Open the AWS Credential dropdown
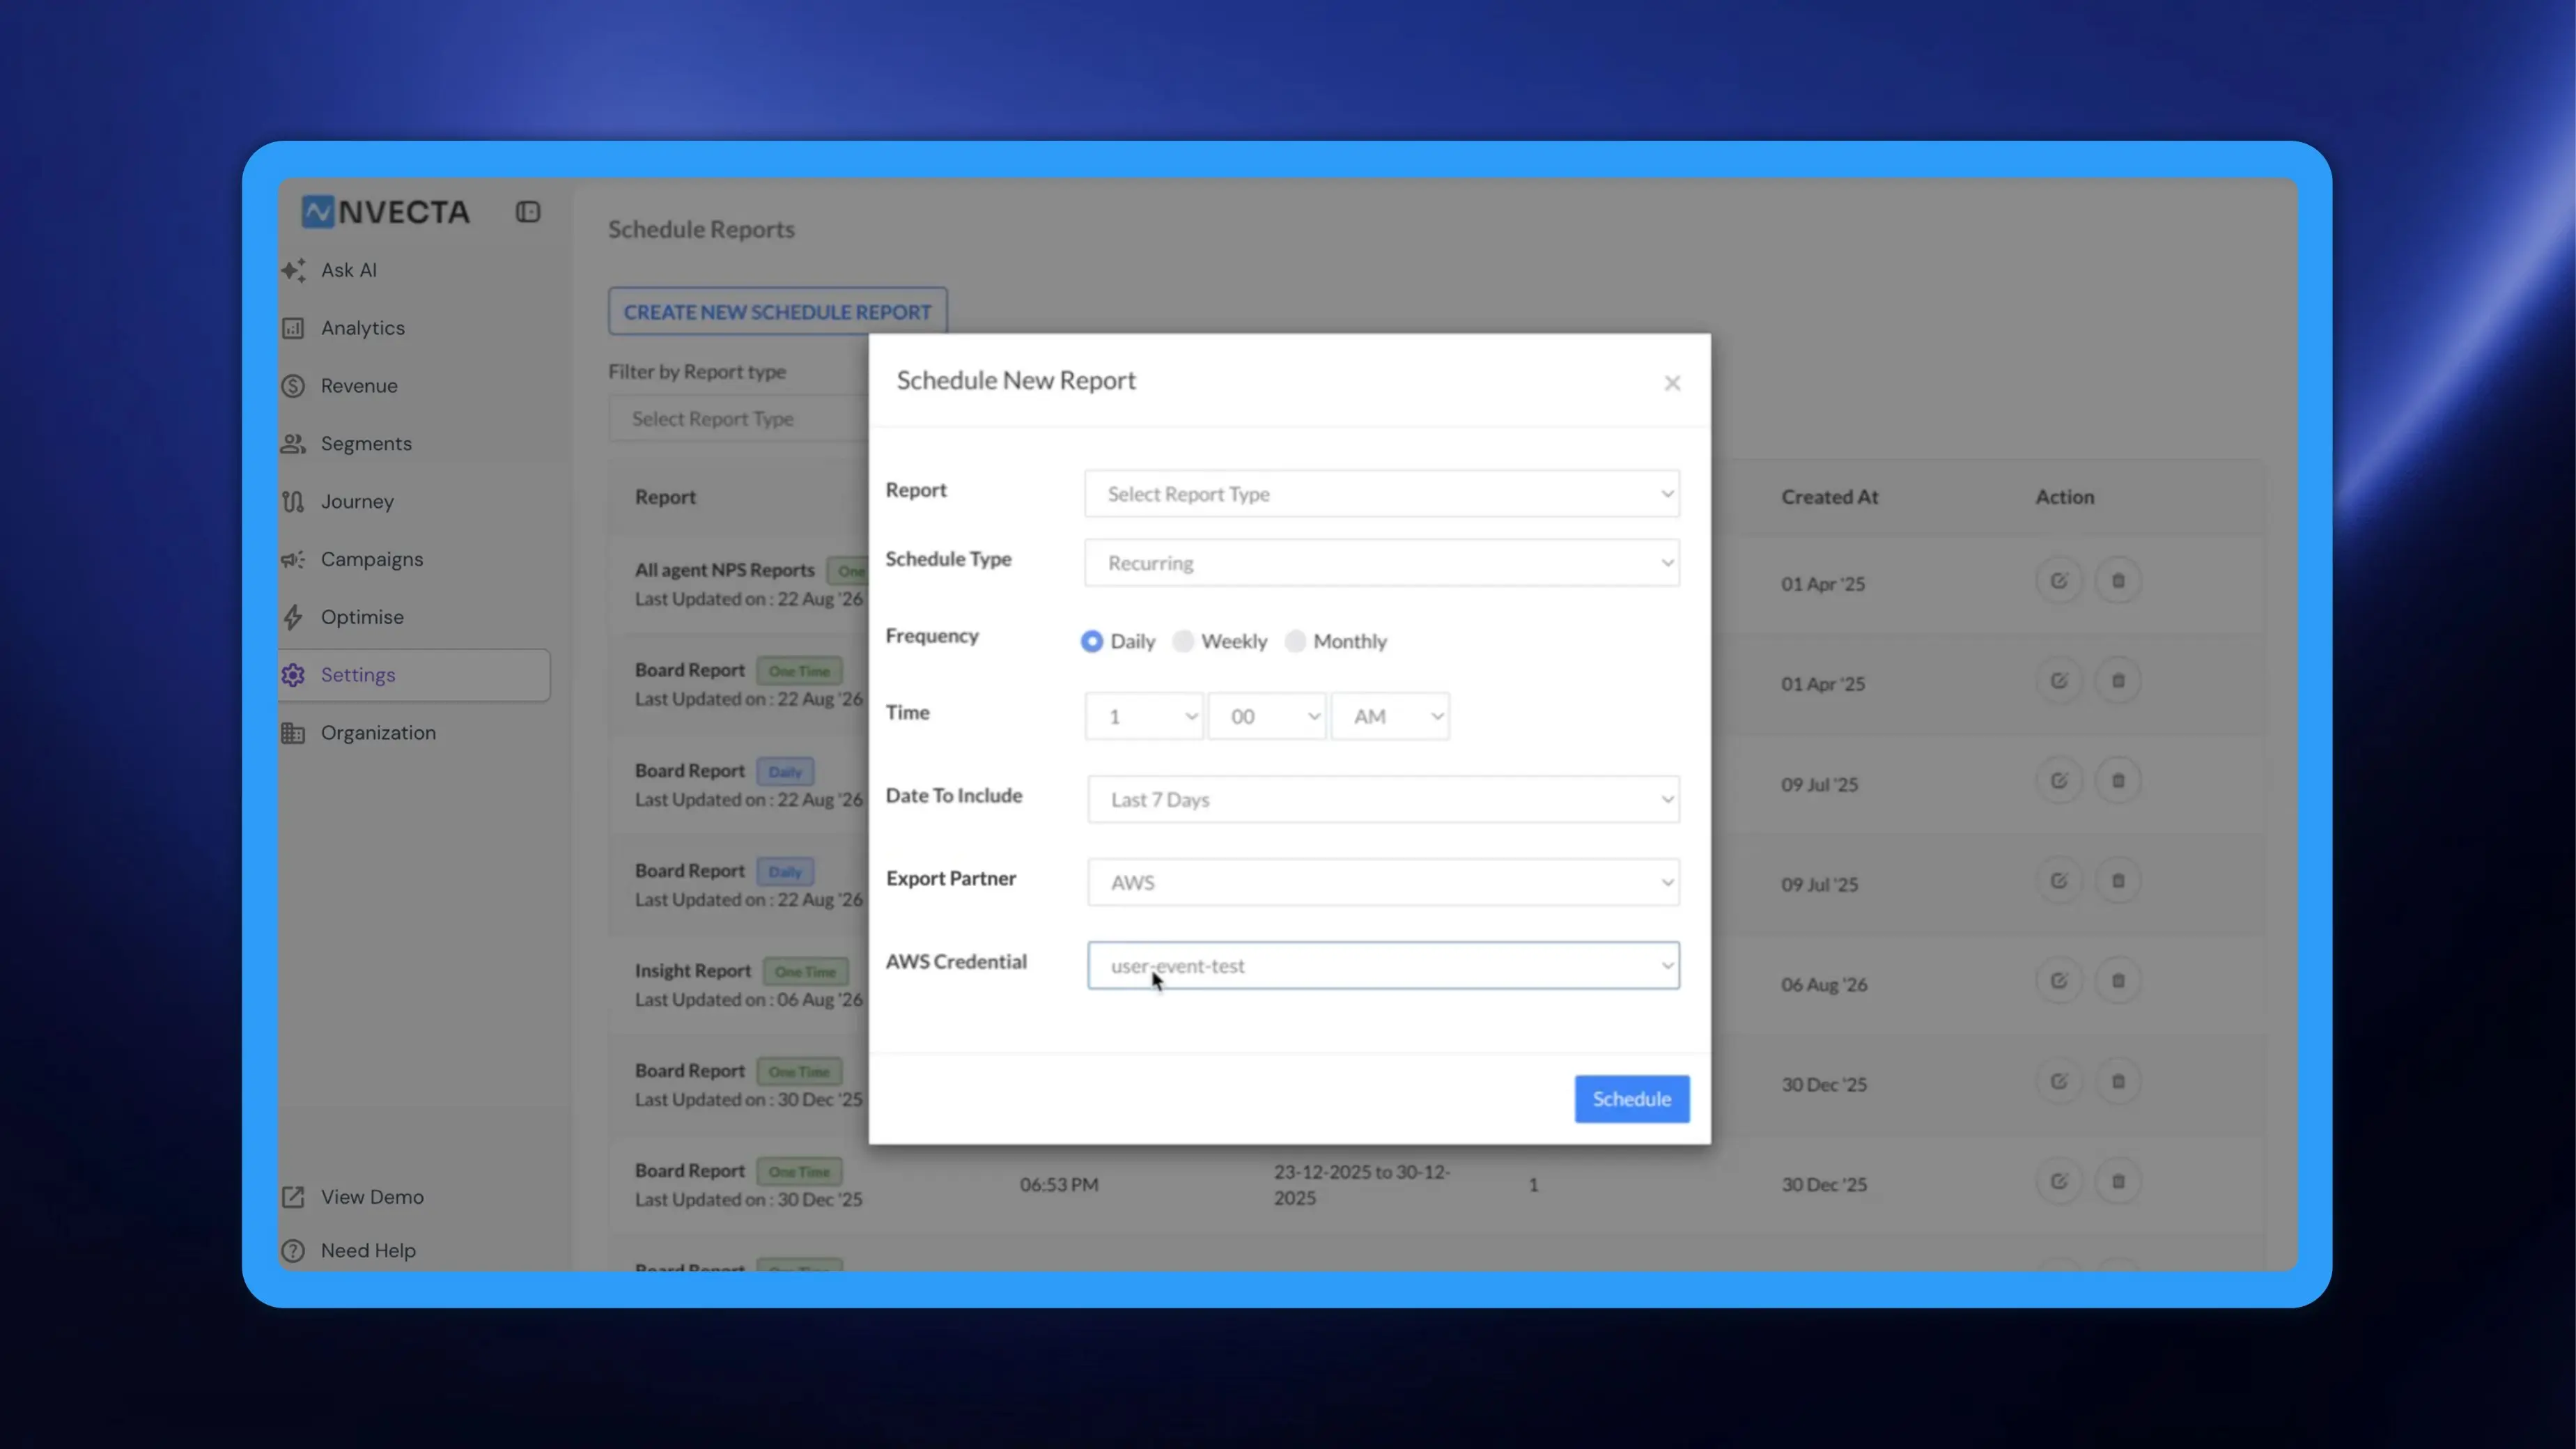Screen dimensions: 2576x1449 (x=1383, y=966)
